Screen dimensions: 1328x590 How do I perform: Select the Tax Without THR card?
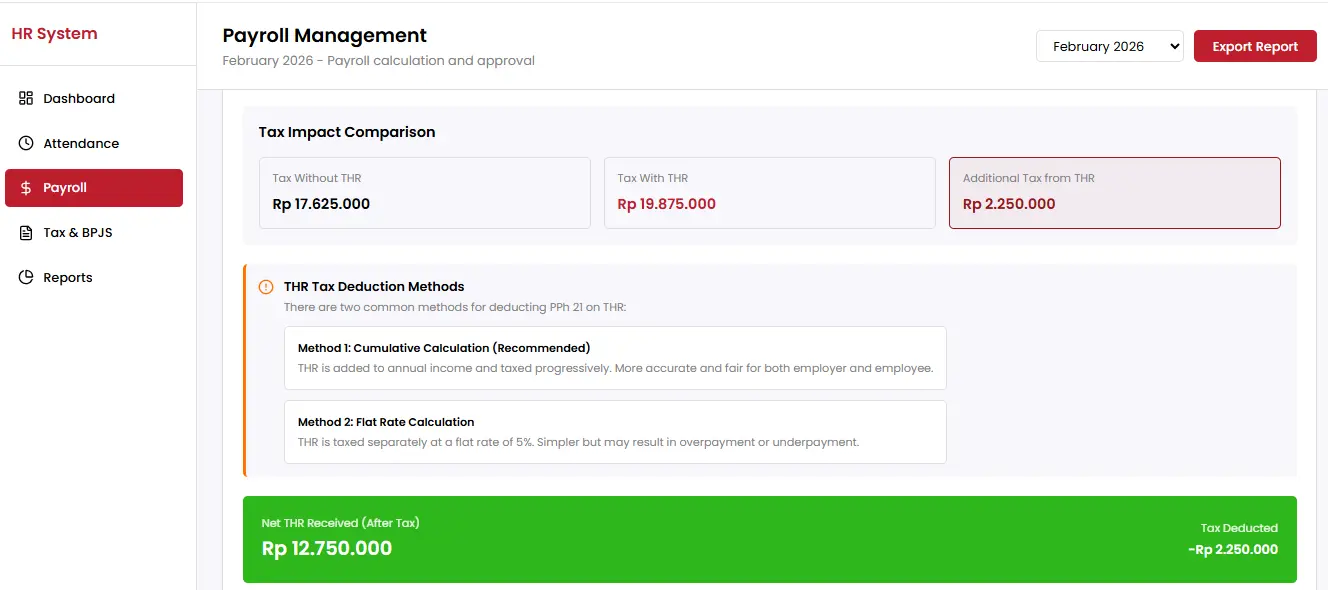coord(424,193)
